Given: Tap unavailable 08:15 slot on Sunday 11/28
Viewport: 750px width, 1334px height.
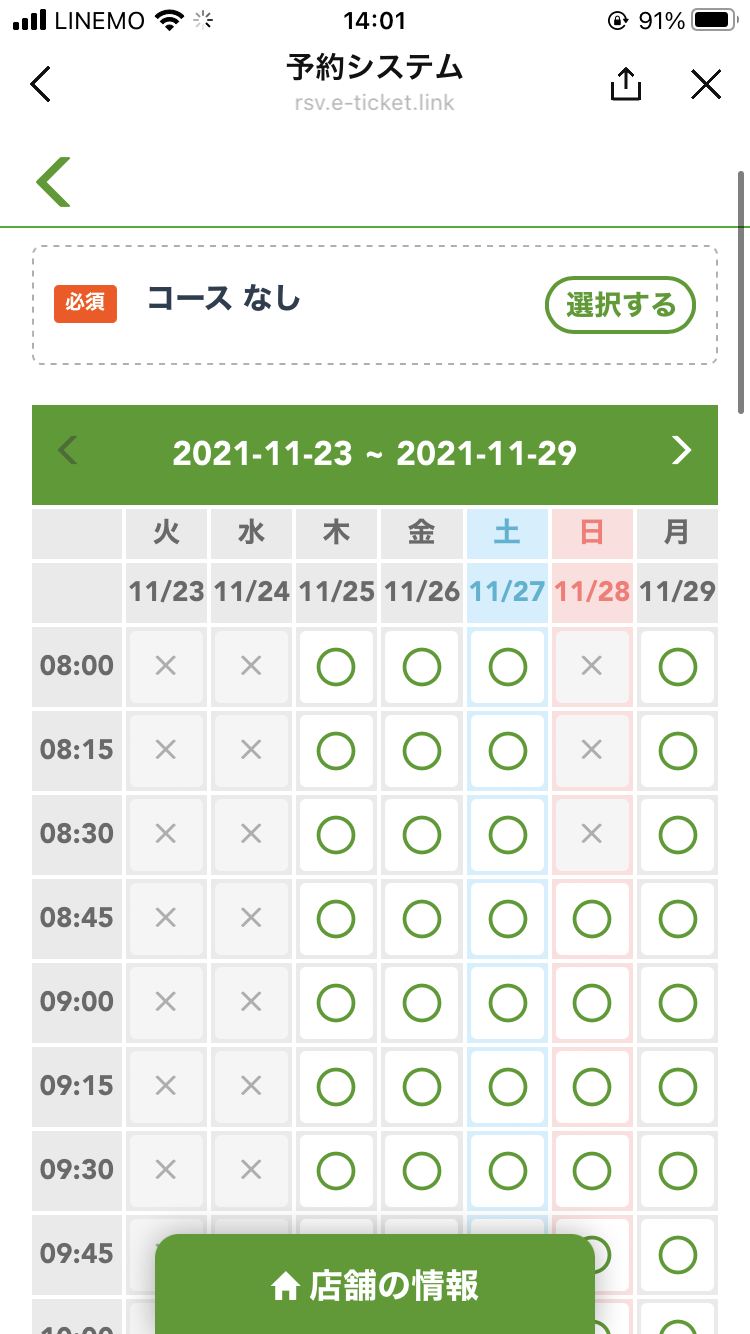Looking at the screenshot, I should pyautogui.click(x=592, y=750).
